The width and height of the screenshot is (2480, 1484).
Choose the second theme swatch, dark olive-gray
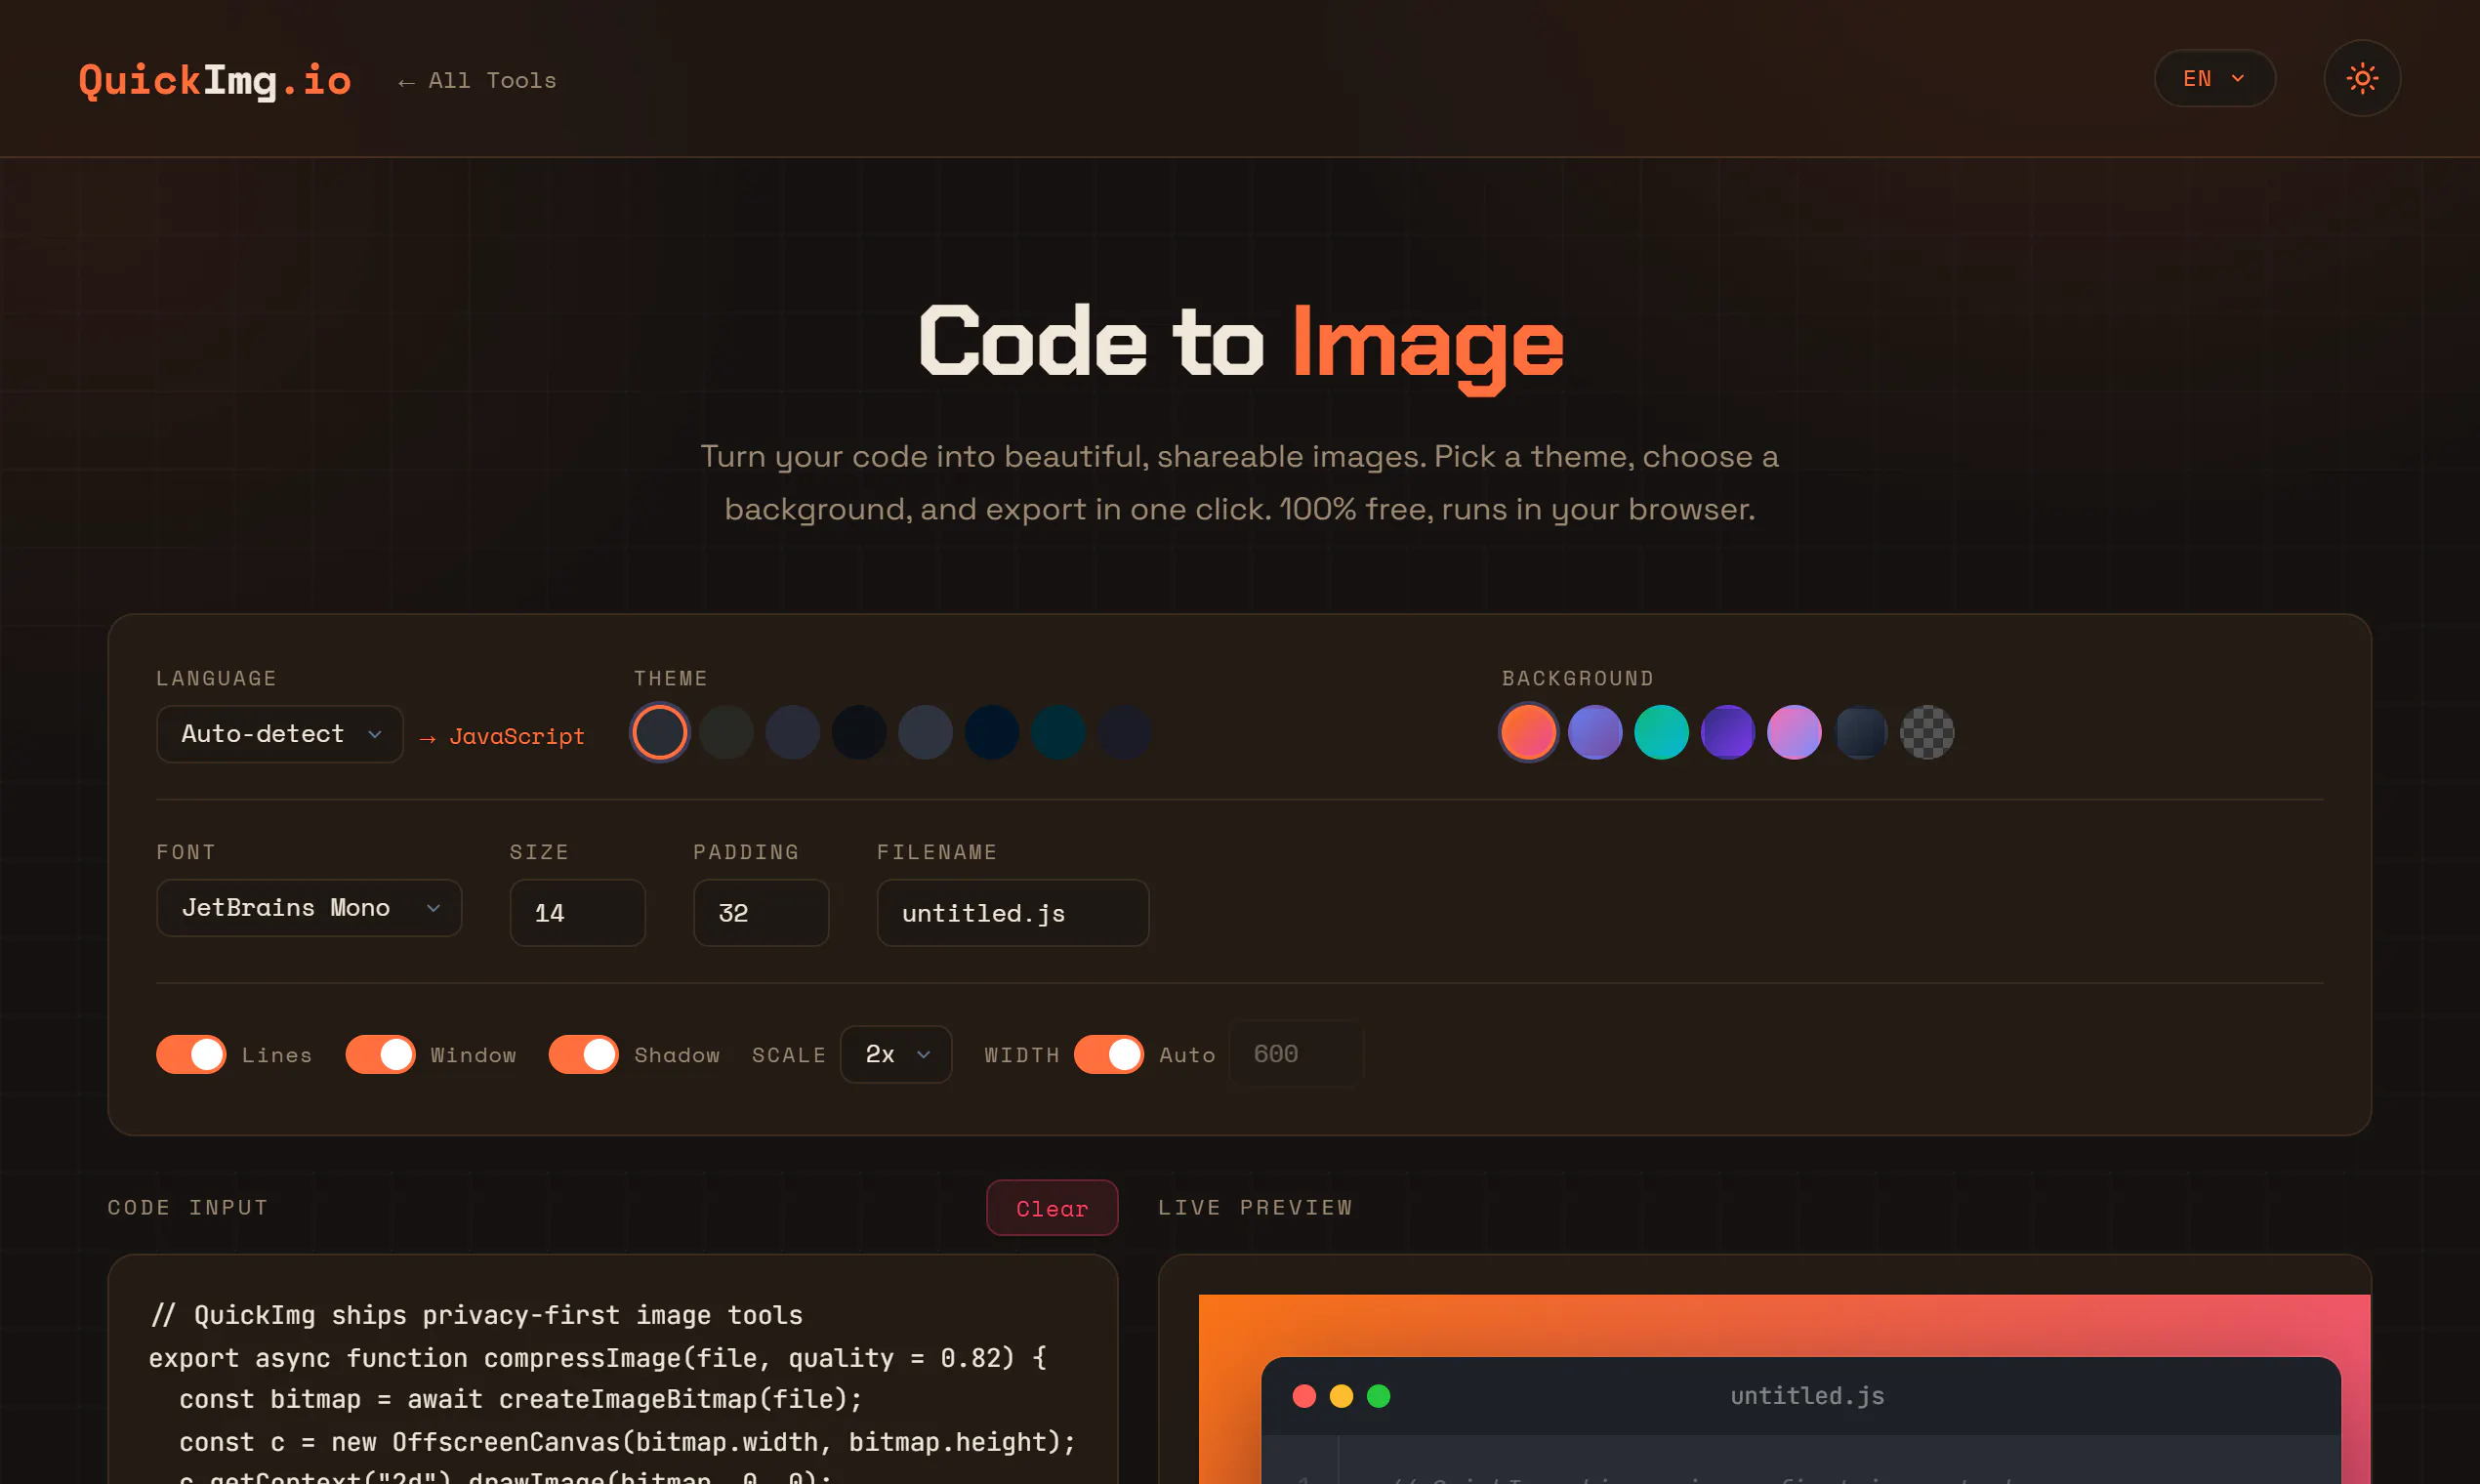[x=726, y=733]
